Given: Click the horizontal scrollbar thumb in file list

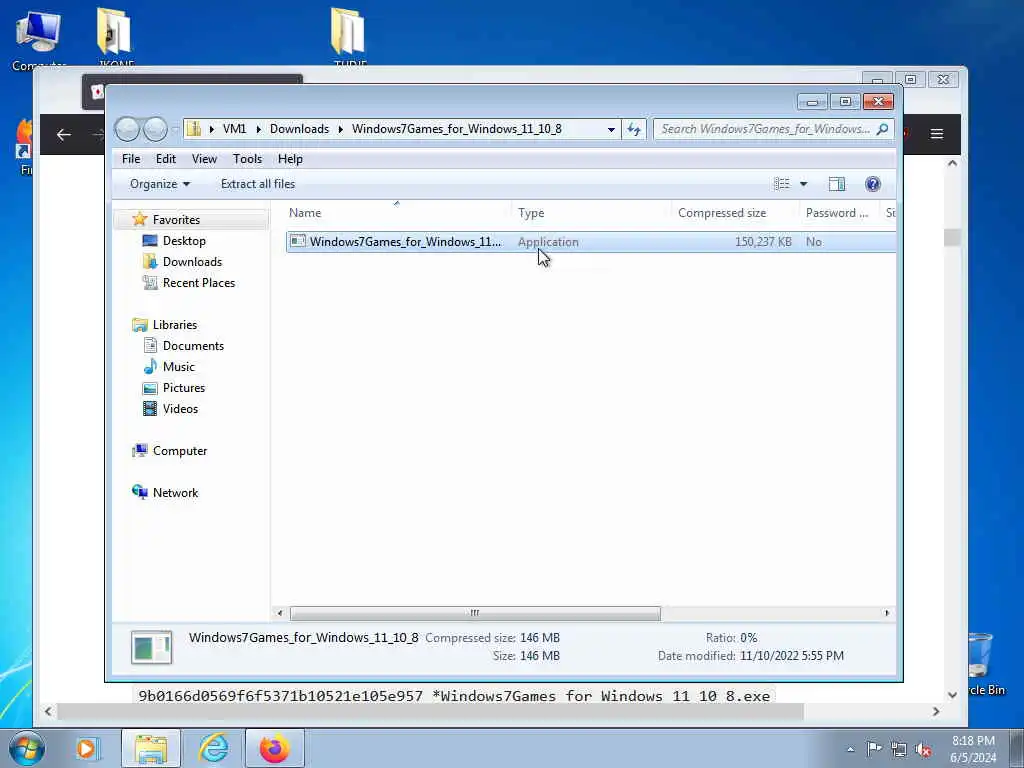Looking at the screenshot, I should (475, 613).
